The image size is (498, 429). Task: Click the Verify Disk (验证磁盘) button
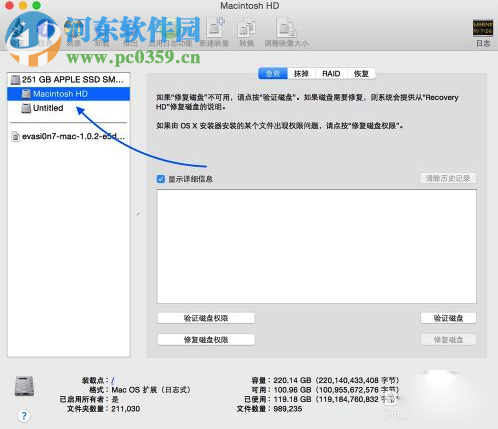coord(448,318)
